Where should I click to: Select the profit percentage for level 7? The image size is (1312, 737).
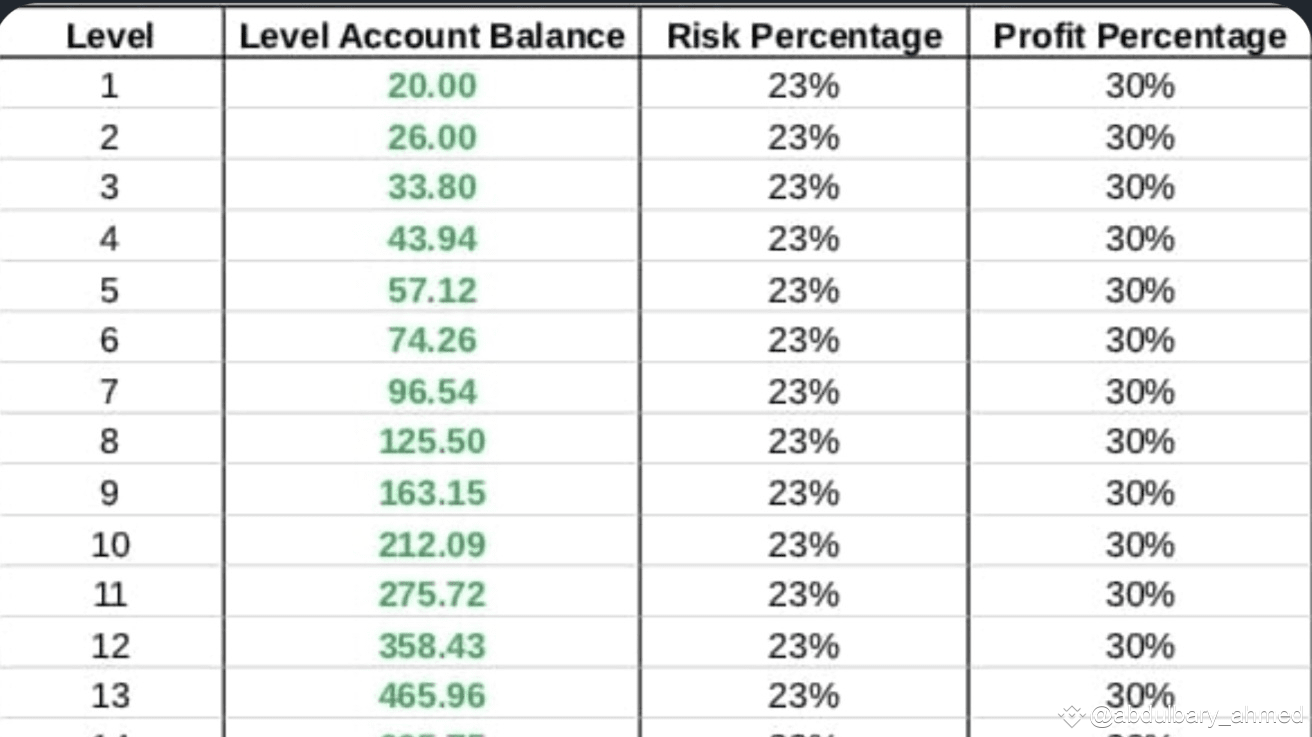pos(1139,391)
